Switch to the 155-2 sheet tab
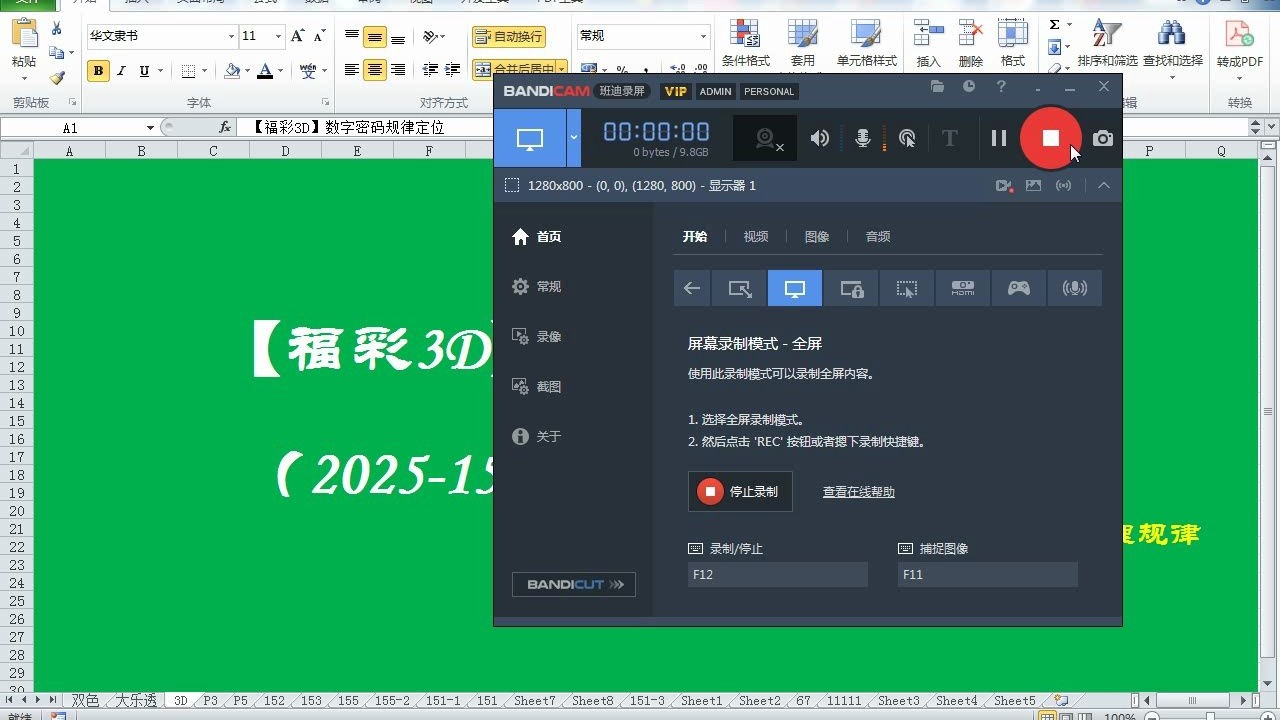 pos(392,701)
